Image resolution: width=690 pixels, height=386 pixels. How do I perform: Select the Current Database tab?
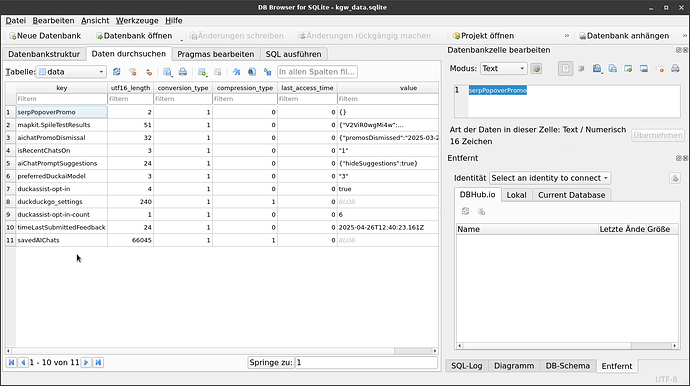click(x=571, y=195)
